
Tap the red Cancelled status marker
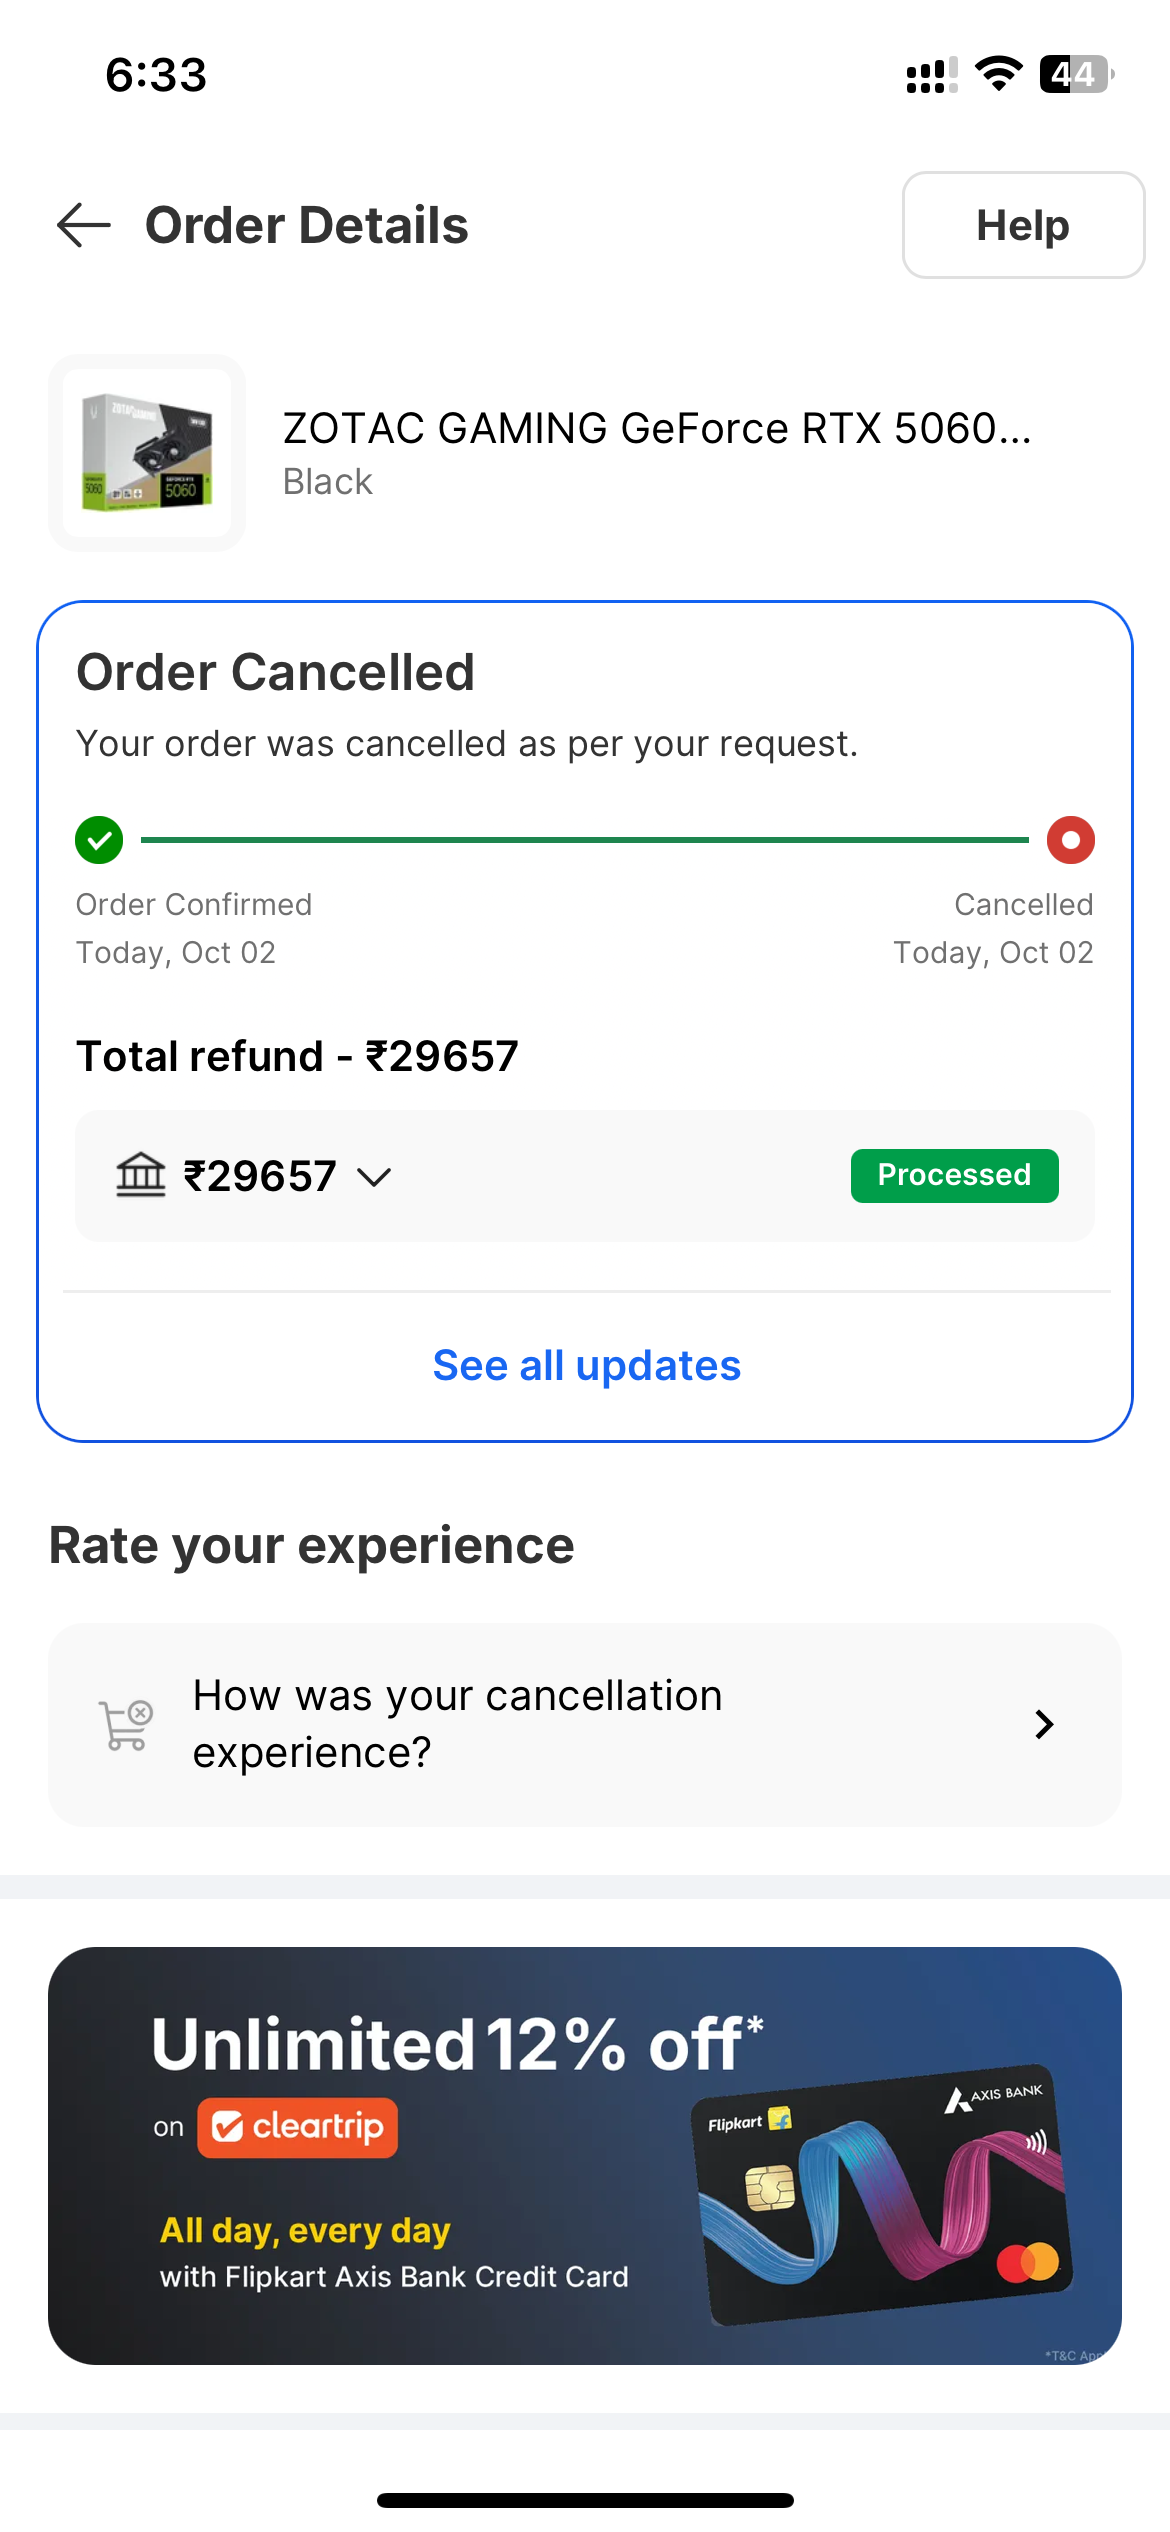coord(1070,840)
